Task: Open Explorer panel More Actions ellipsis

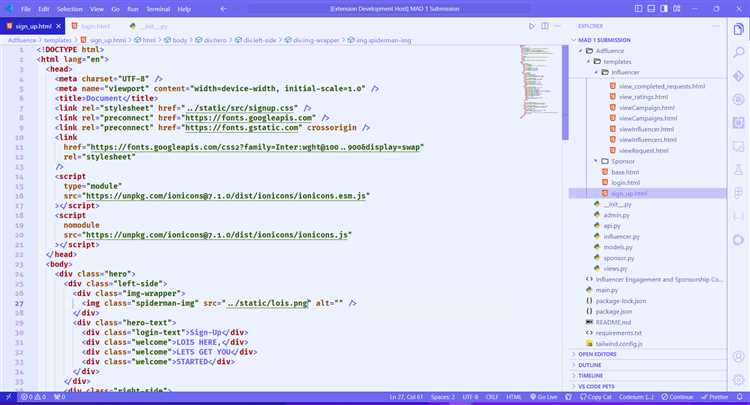Action: [x=716, y=26]
